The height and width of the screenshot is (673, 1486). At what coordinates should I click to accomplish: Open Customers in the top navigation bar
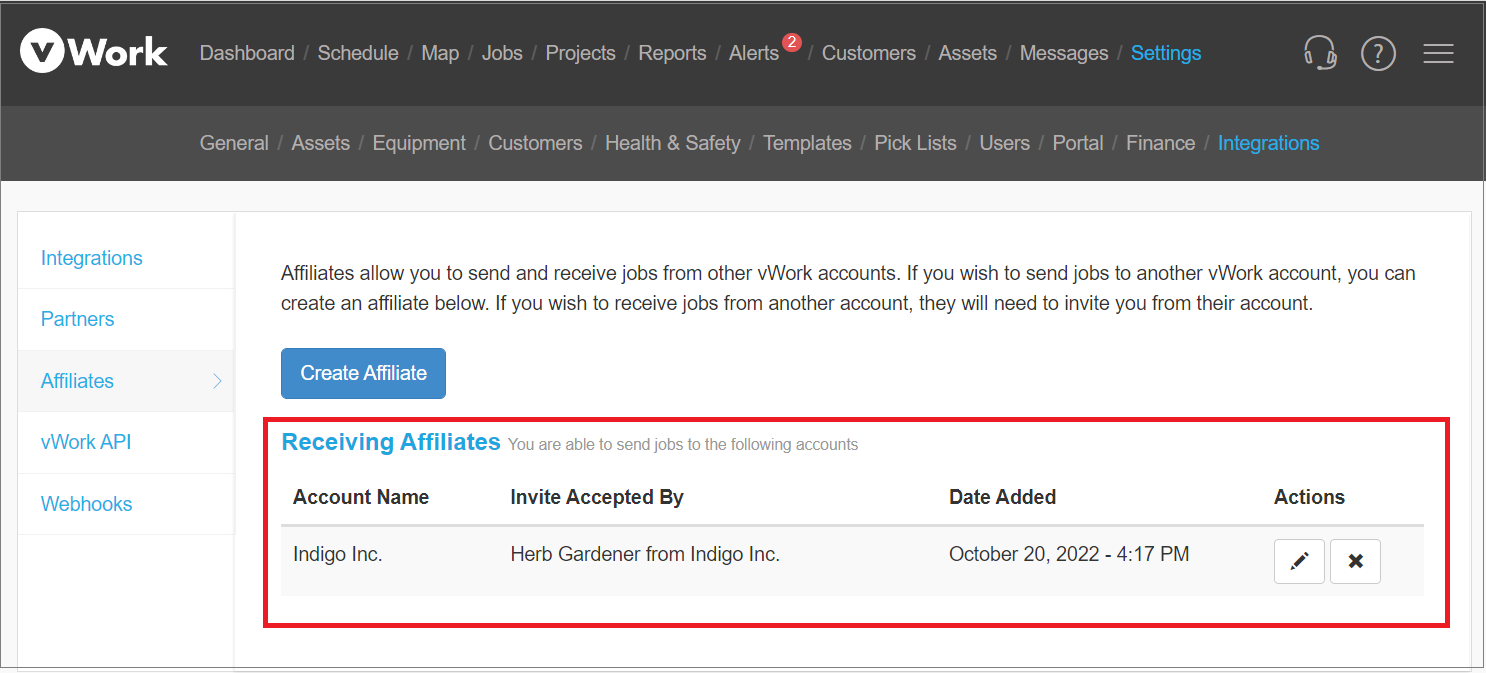(869, 53)
